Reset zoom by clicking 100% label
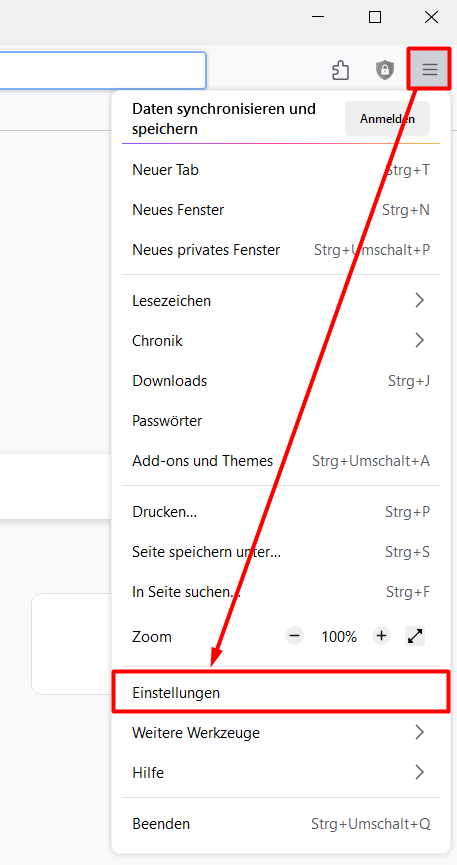This screenshot has width=457, height=865. tap(339, 637)
